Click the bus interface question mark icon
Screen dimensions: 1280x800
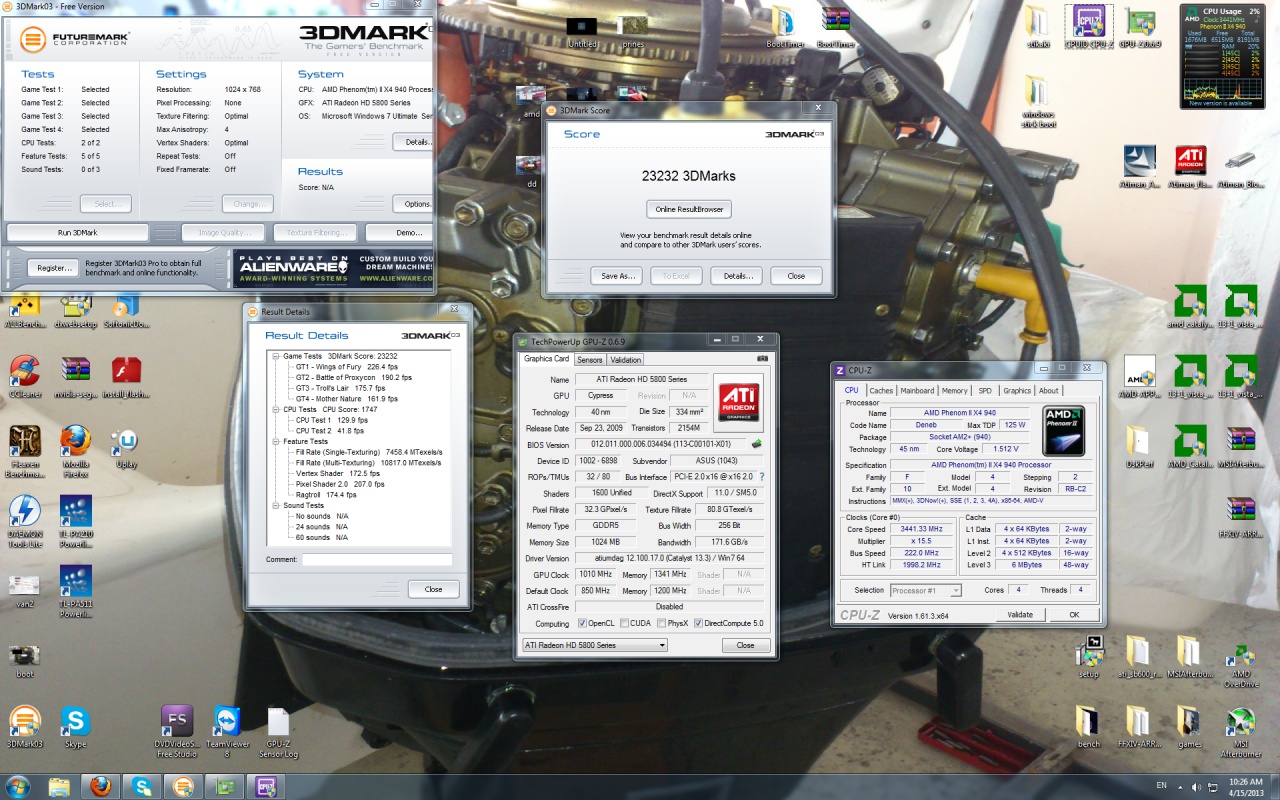click(x=762, y=477)
